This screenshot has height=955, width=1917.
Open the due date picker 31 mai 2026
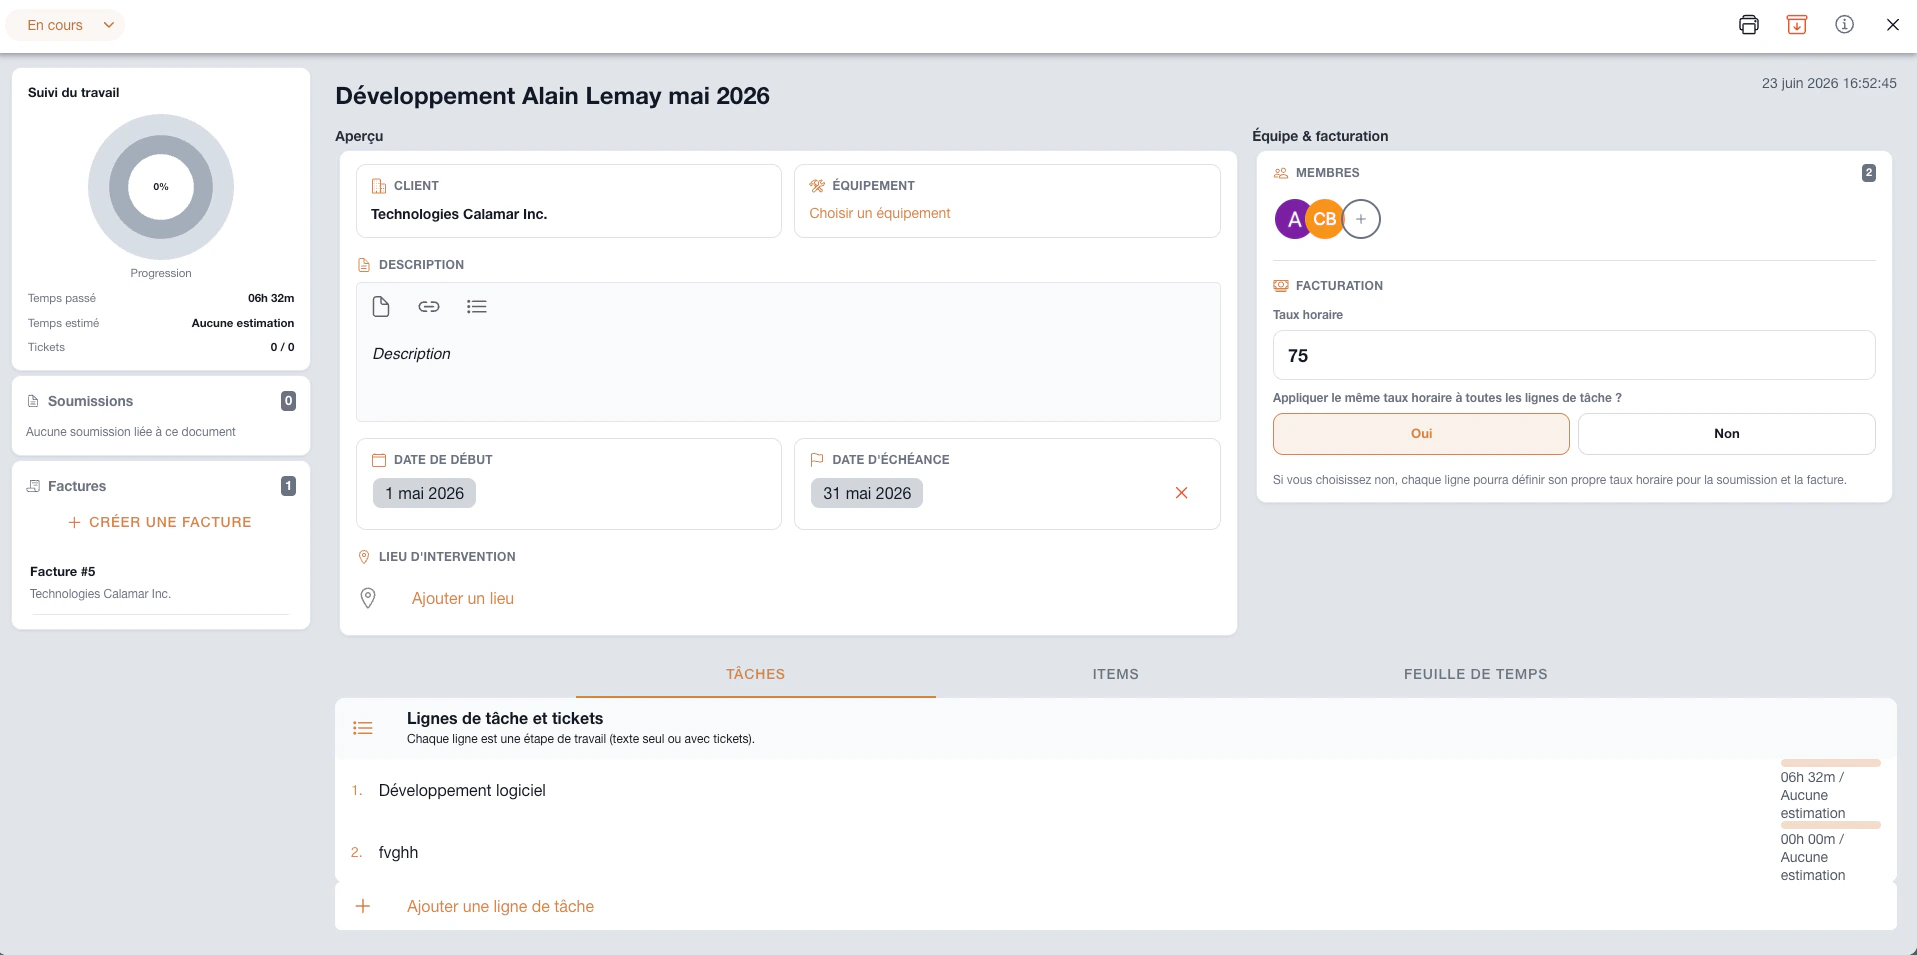[x=867, y=493]
